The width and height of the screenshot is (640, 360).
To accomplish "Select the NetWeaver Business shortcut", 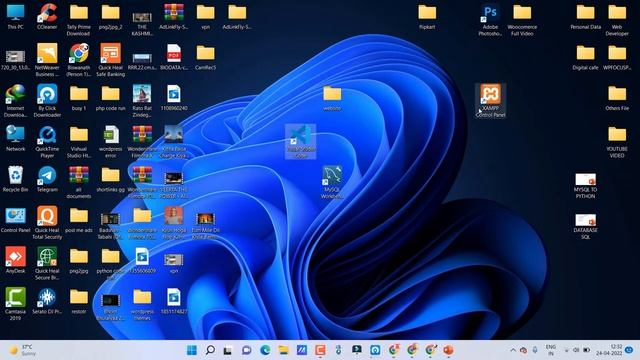I will pyautogui.click(x=47, y=60).
